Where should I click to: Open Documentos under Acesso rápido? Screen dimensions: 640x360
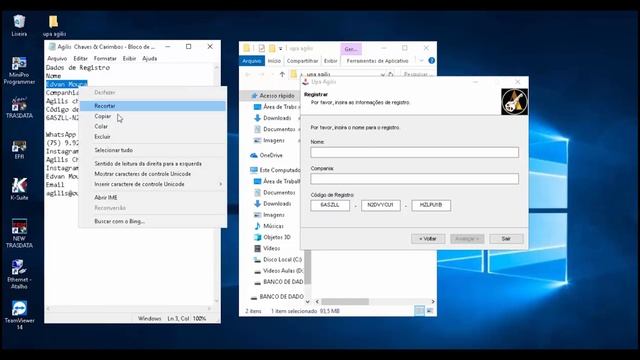point(274,129)
